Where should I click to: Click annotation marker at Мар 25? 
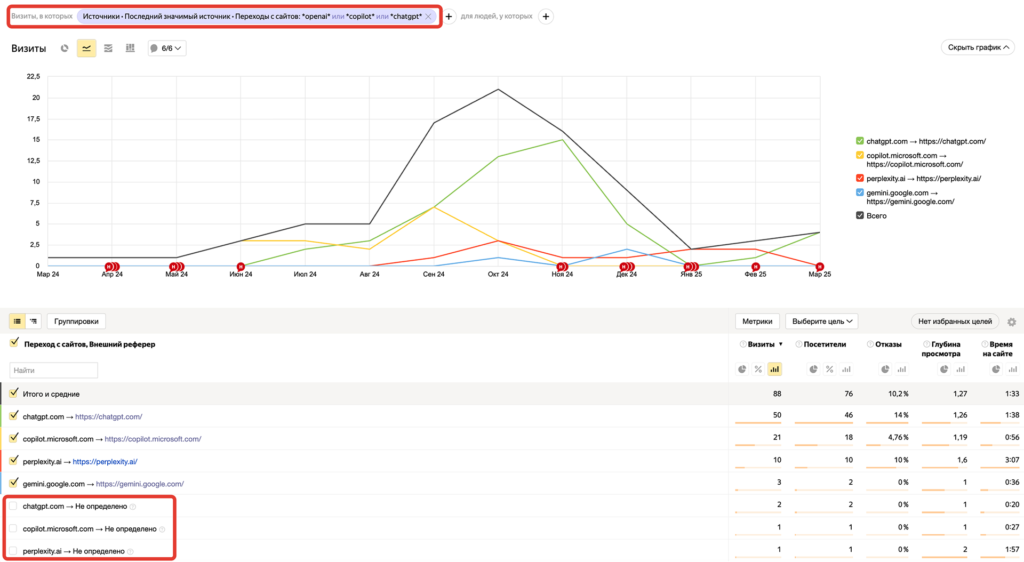point(820,267)
